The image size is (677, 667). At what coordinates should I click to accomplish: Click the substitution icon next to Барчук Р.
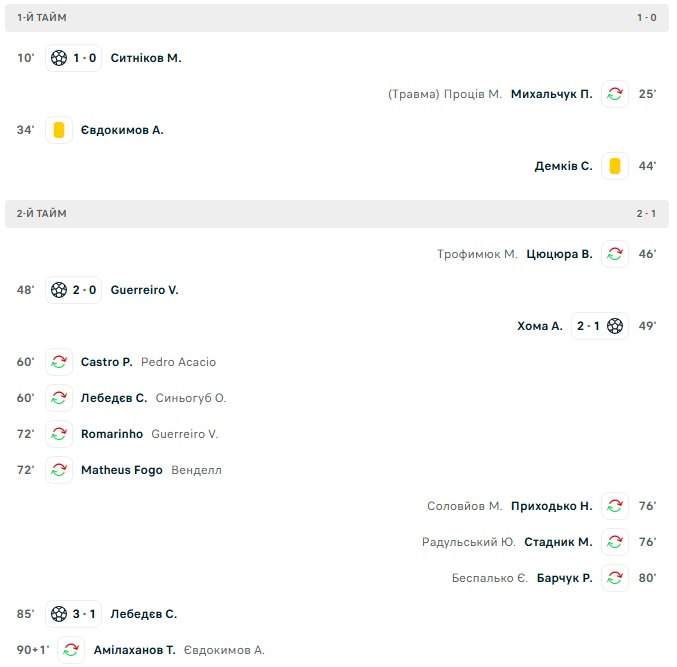coord(615,578)
